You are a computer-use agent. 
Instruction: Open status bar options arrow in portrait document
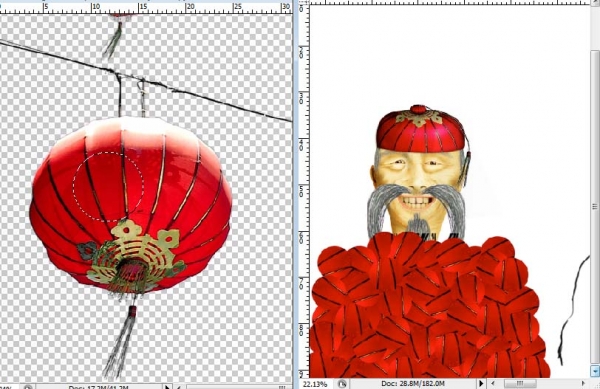point(481,383)
